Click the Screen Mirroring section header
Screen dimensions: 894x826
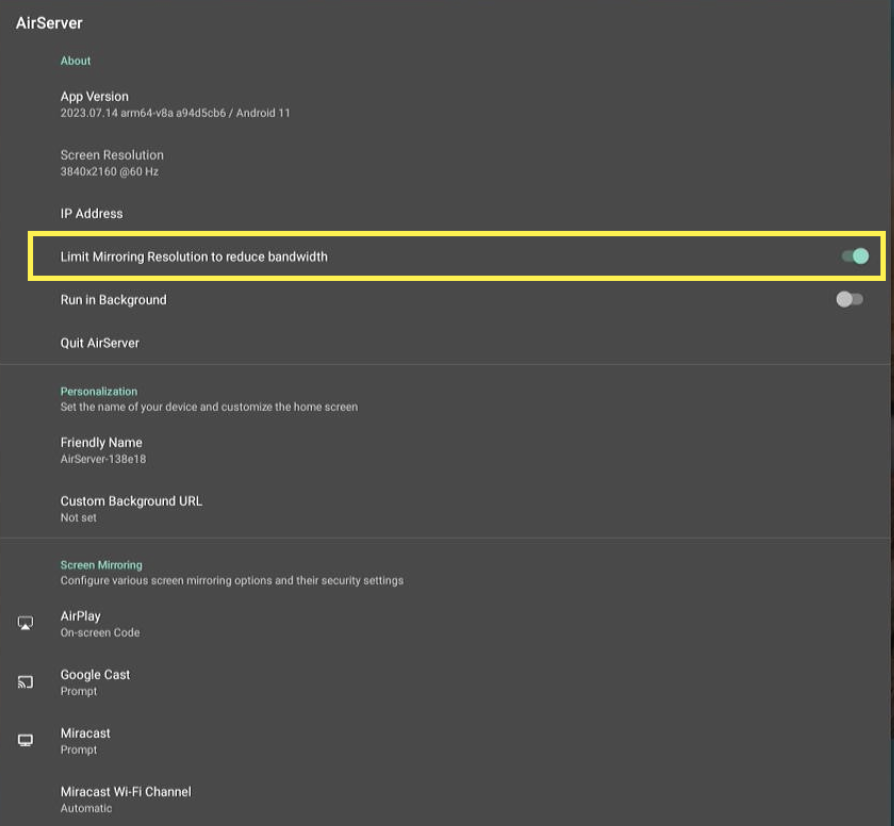tap(101, 565)
